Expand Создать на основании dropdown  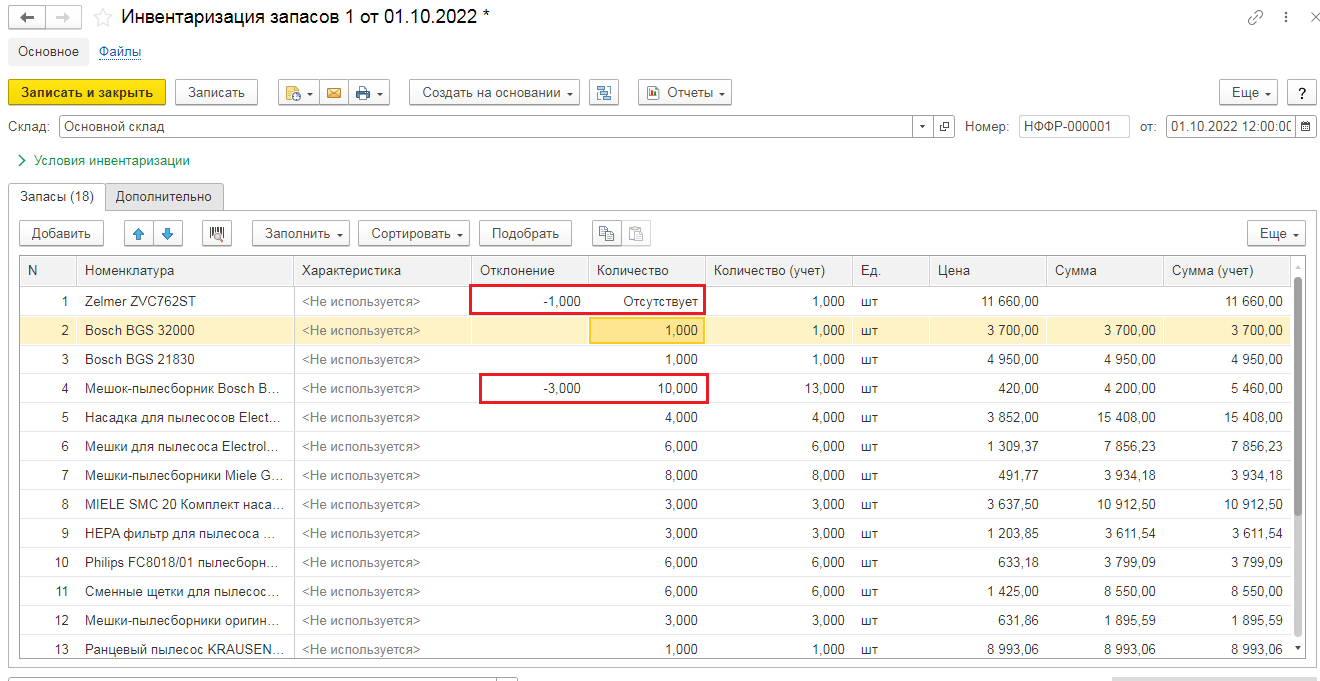pos(494,92)
